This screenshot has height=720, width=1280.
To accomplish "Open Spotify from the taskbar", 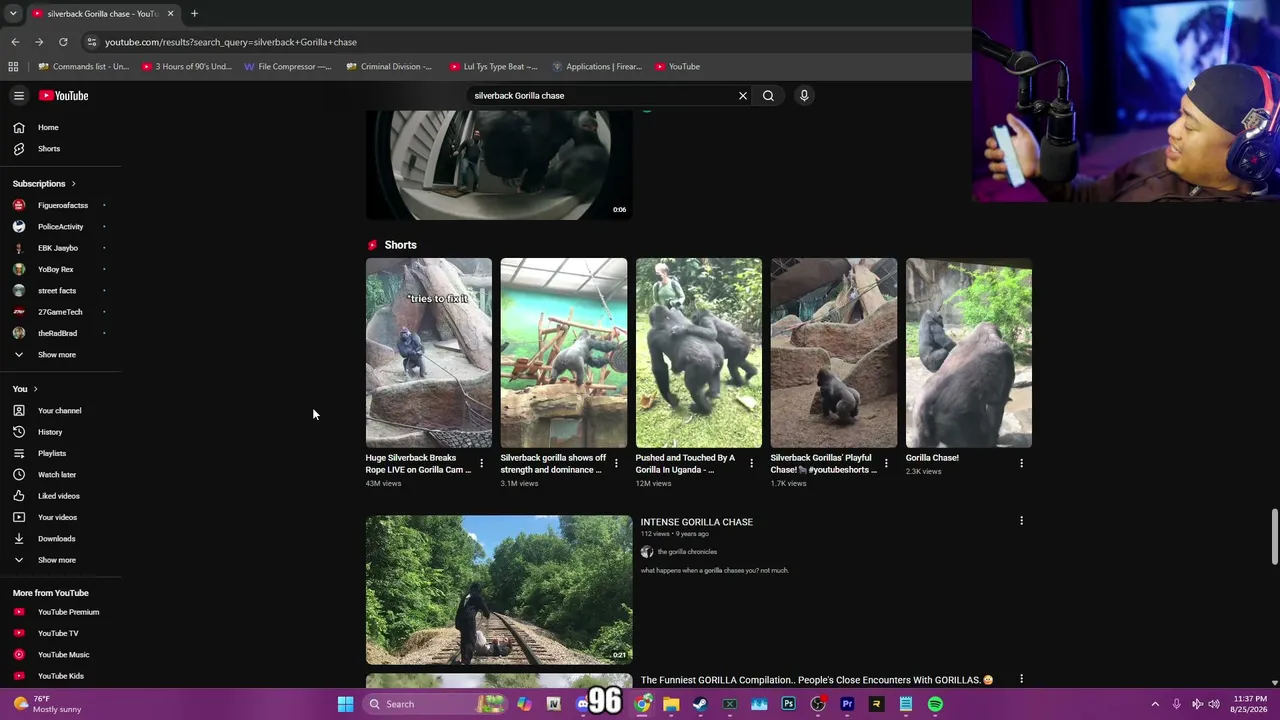I will pyautogui.click(x=935, y=704).
